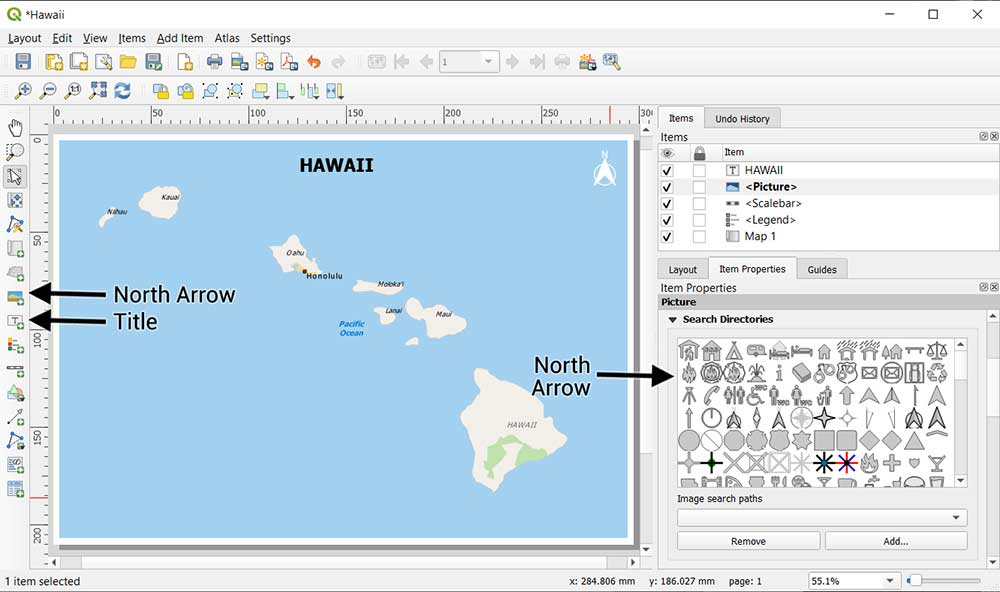Open the Distribute items dropdown
Screen dimensions: 1000x592
310,91
